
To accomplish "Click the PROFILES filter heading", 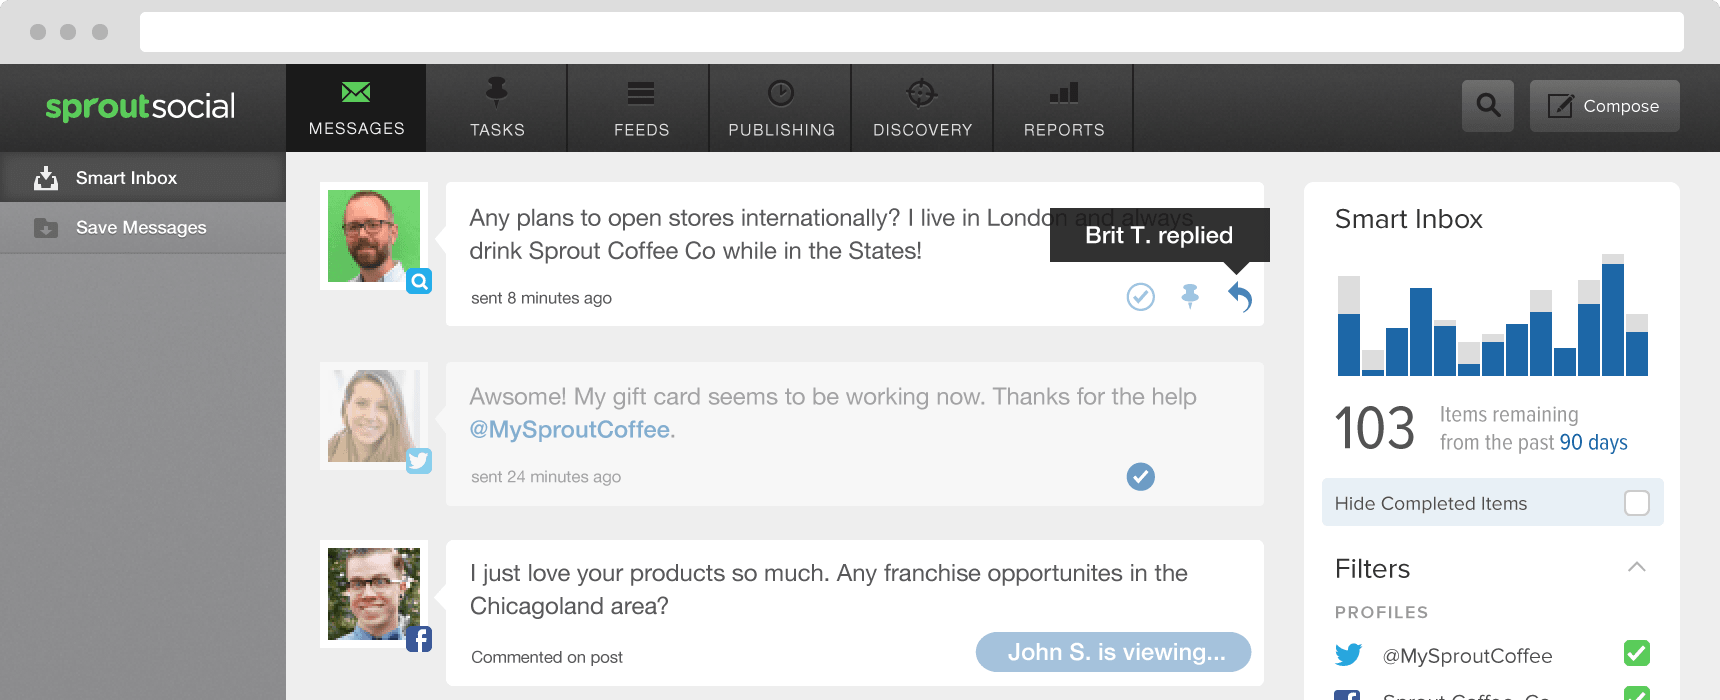I will click(1381, 612).
